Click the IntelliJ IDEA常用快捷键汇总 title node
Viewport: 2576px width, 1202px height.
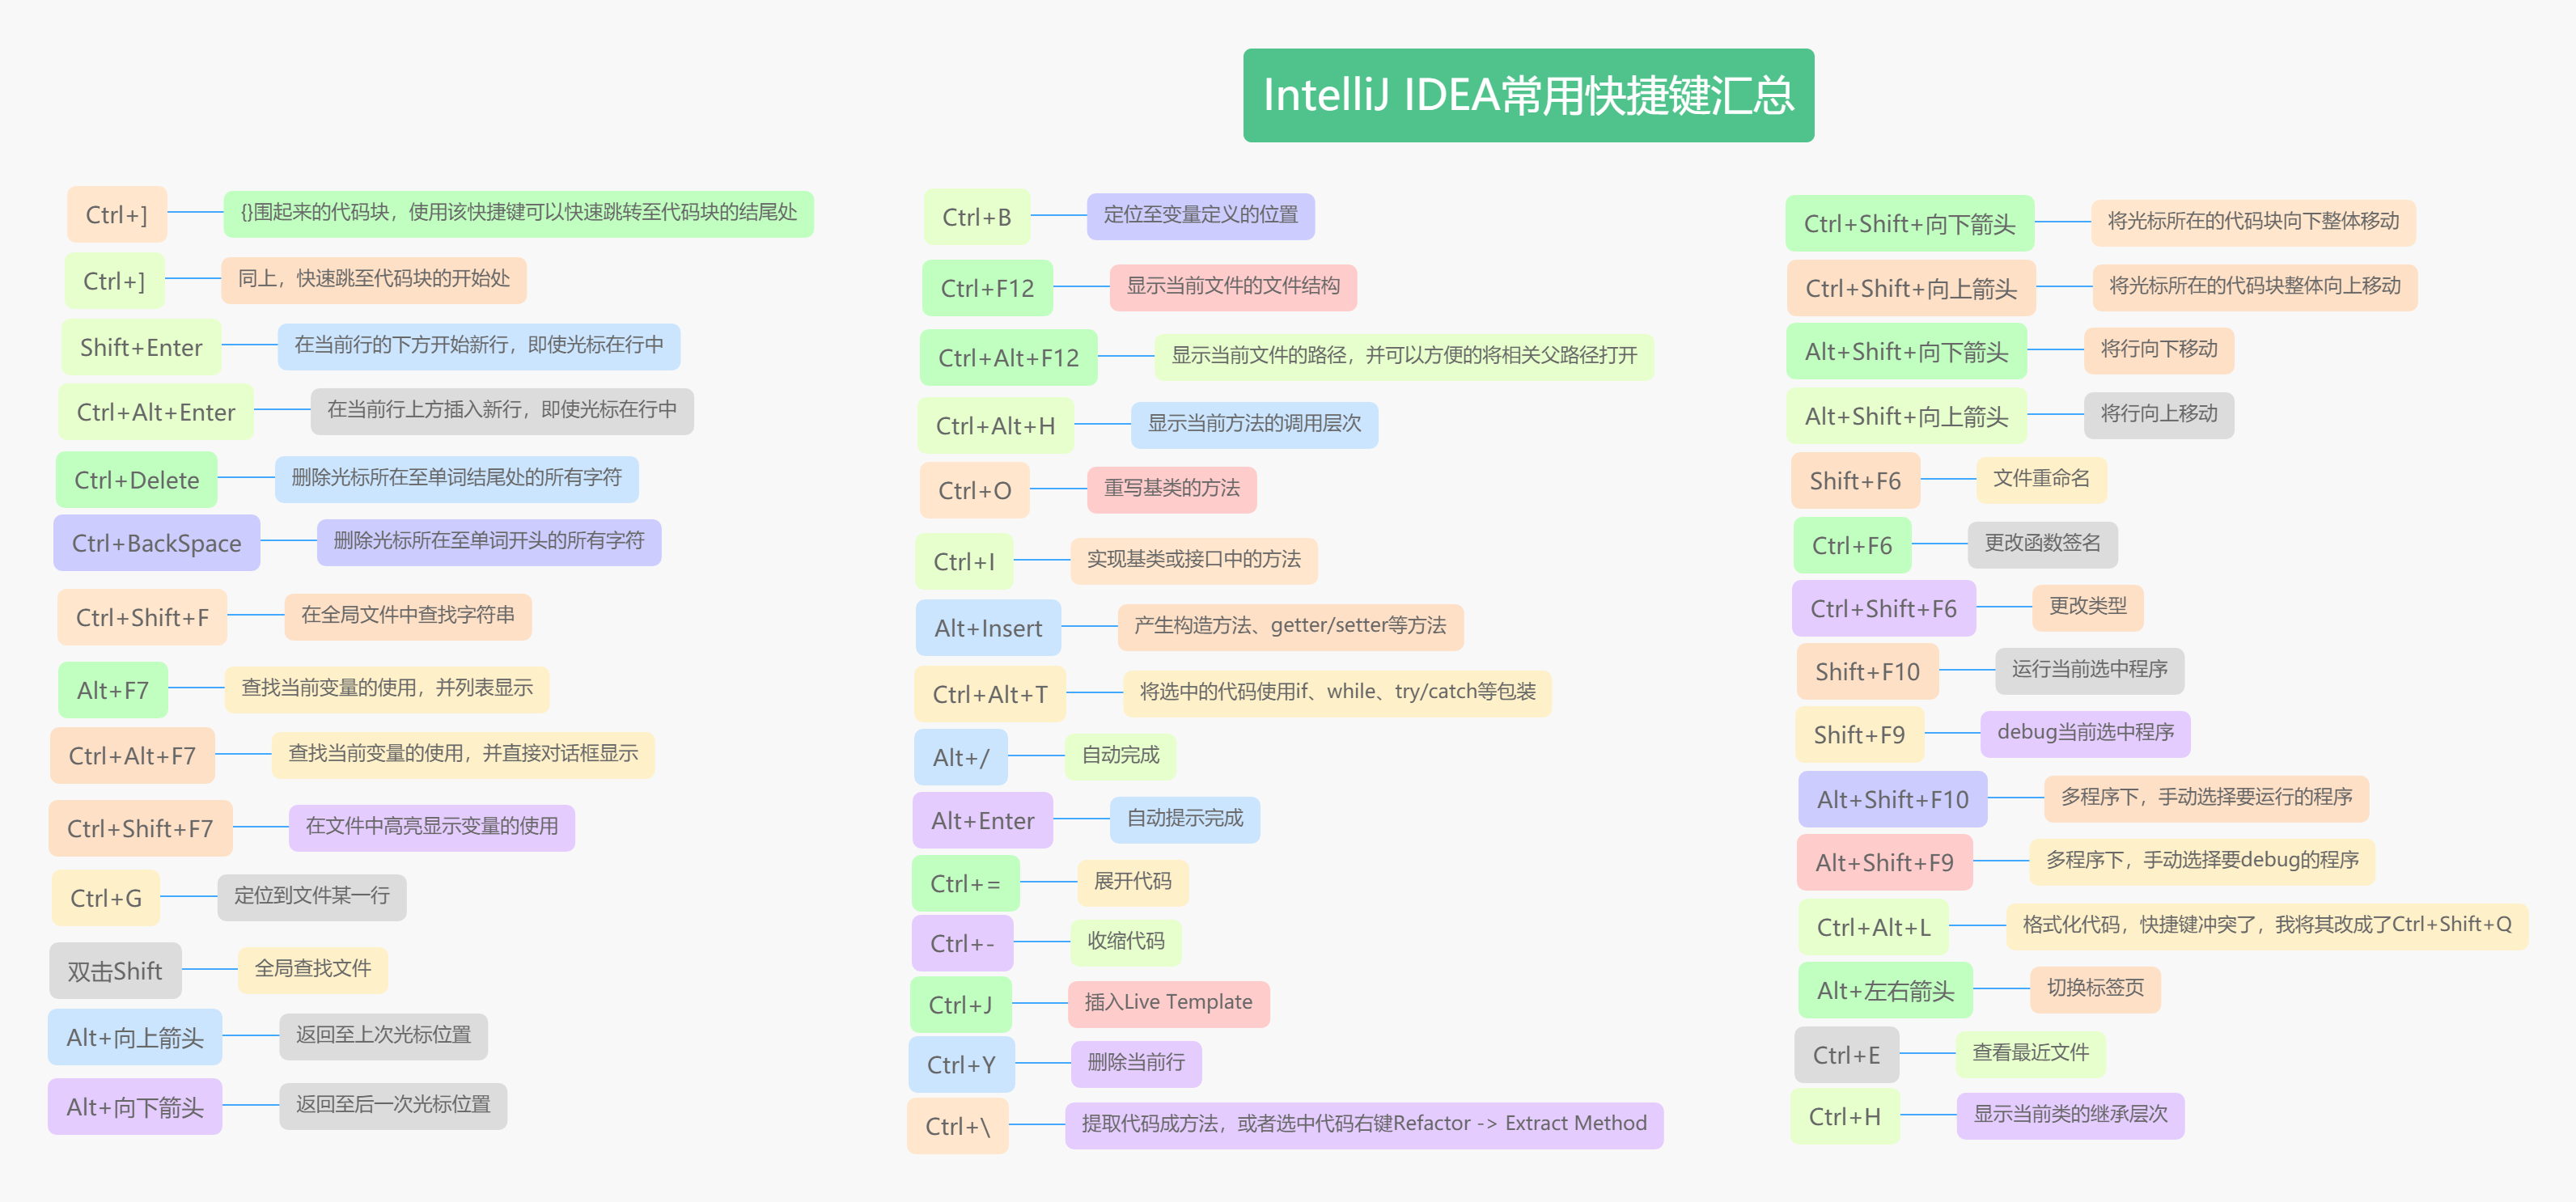tap(1528, 95)
